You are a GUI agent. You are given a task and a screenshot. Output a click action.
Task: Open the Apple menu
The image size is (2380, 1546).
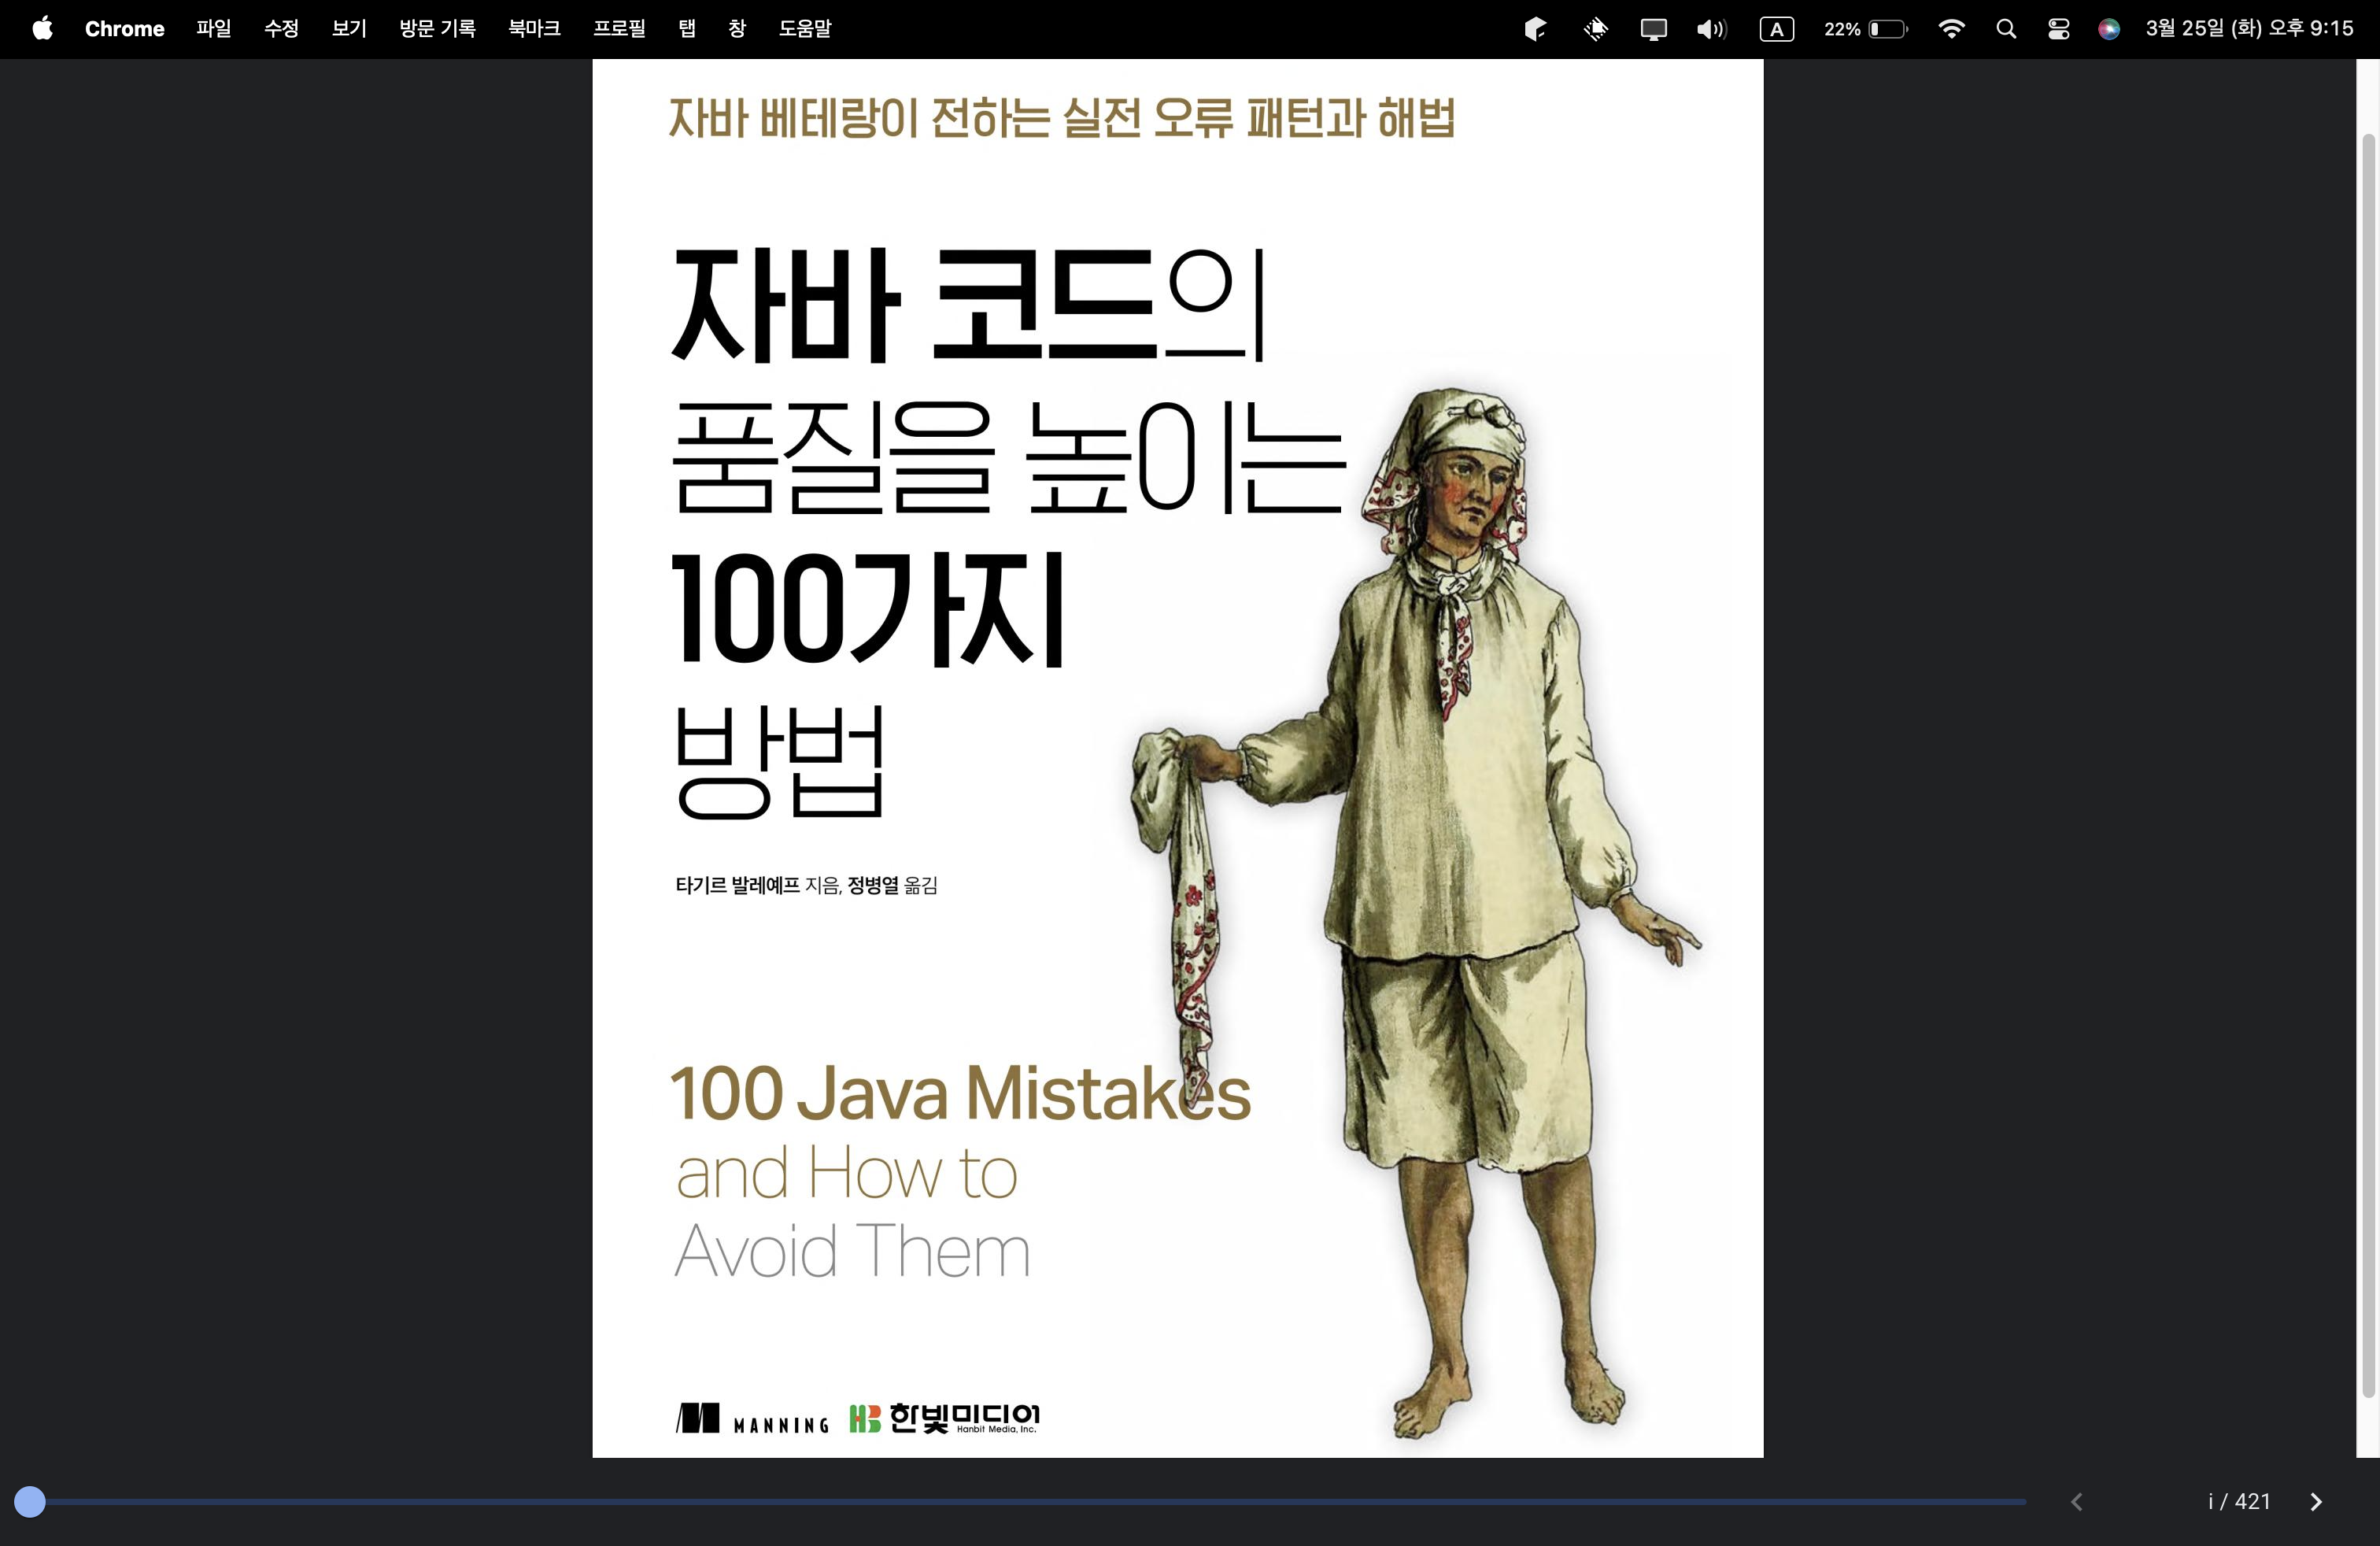[x=42, y=28]
